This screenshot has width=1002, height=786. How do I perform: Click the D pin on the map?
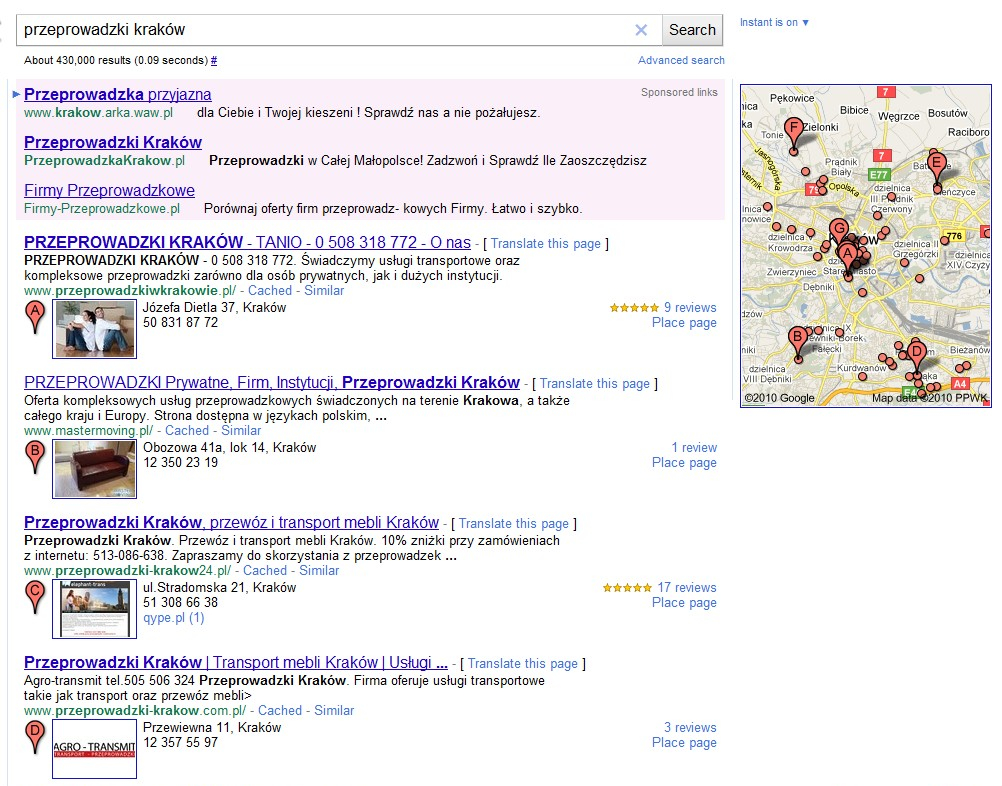[918, 357]
